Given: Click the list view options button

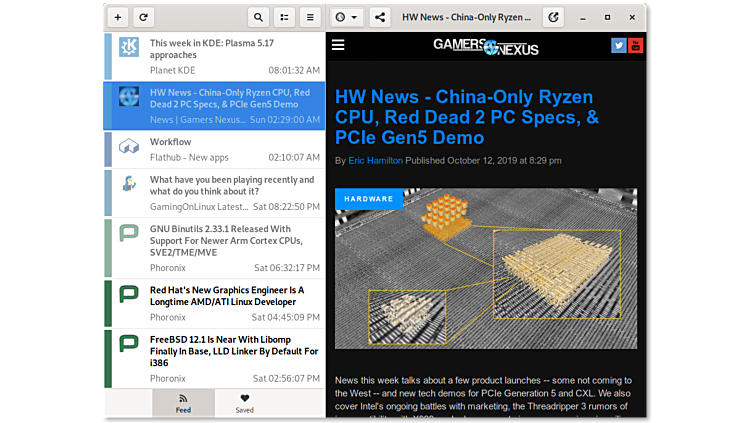Looking at the screenshot, I should coord(285,17).
